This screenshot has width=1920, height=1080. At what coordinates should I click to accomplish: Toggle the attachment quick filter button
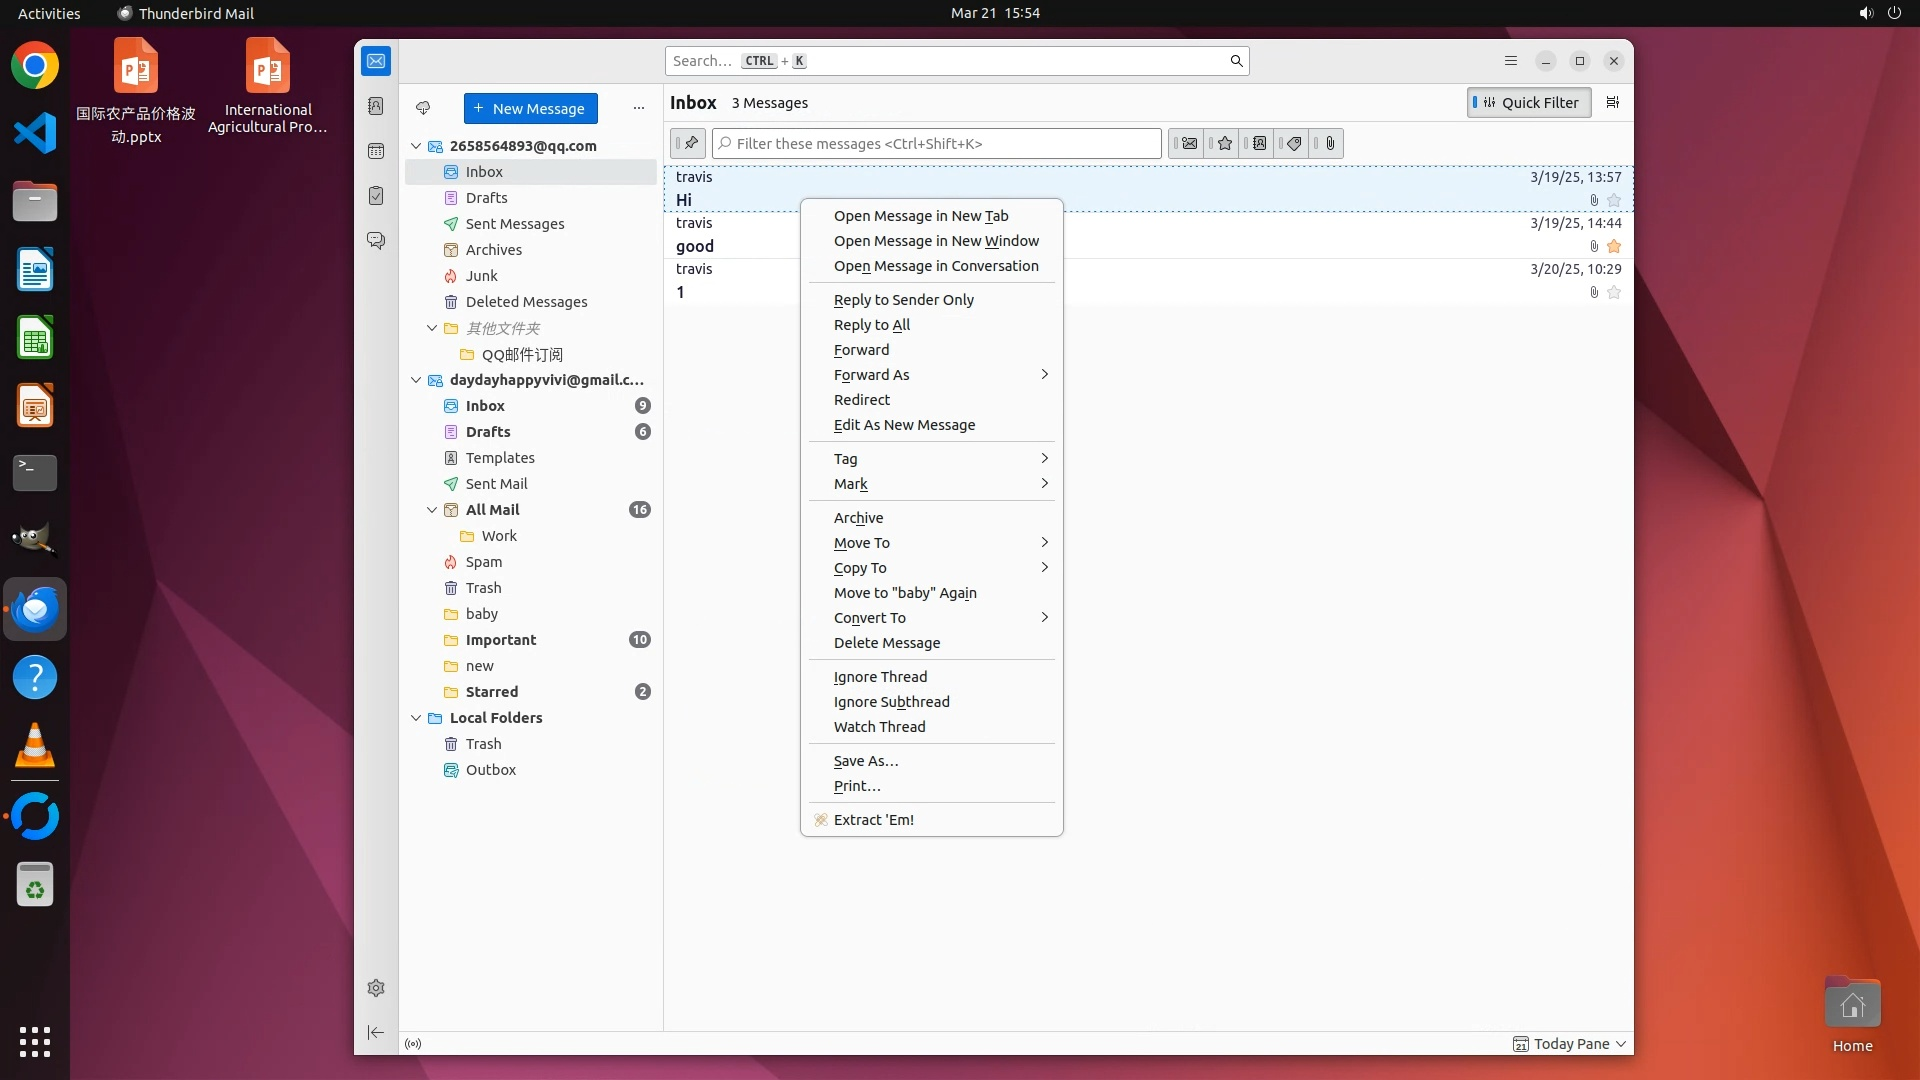pos(1329,144)
